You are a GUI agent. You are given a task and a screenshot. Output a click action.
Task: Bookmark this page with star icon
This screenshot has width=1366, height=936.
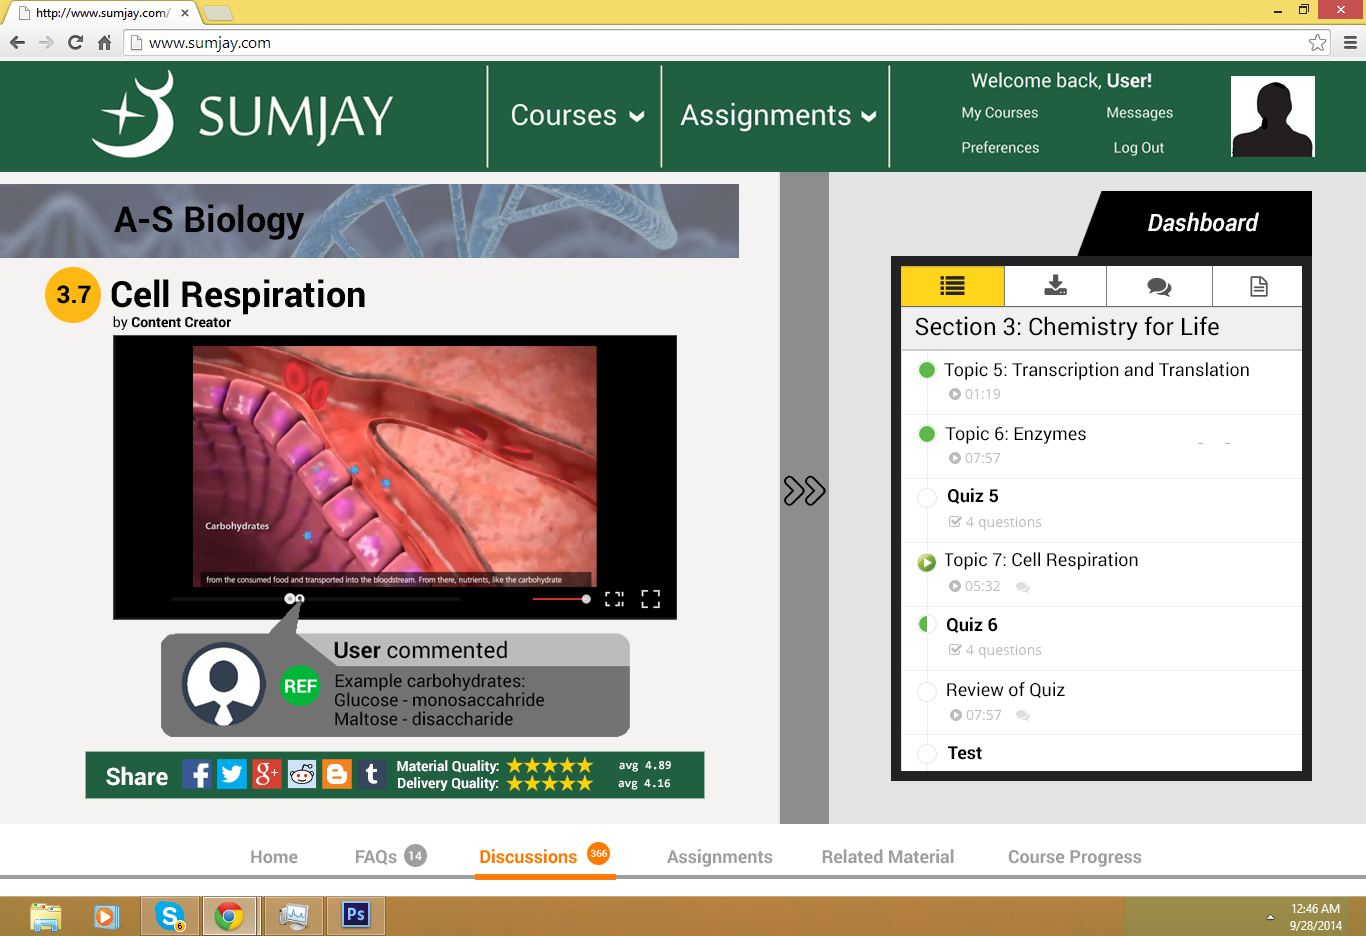[x=1317, y=42]
